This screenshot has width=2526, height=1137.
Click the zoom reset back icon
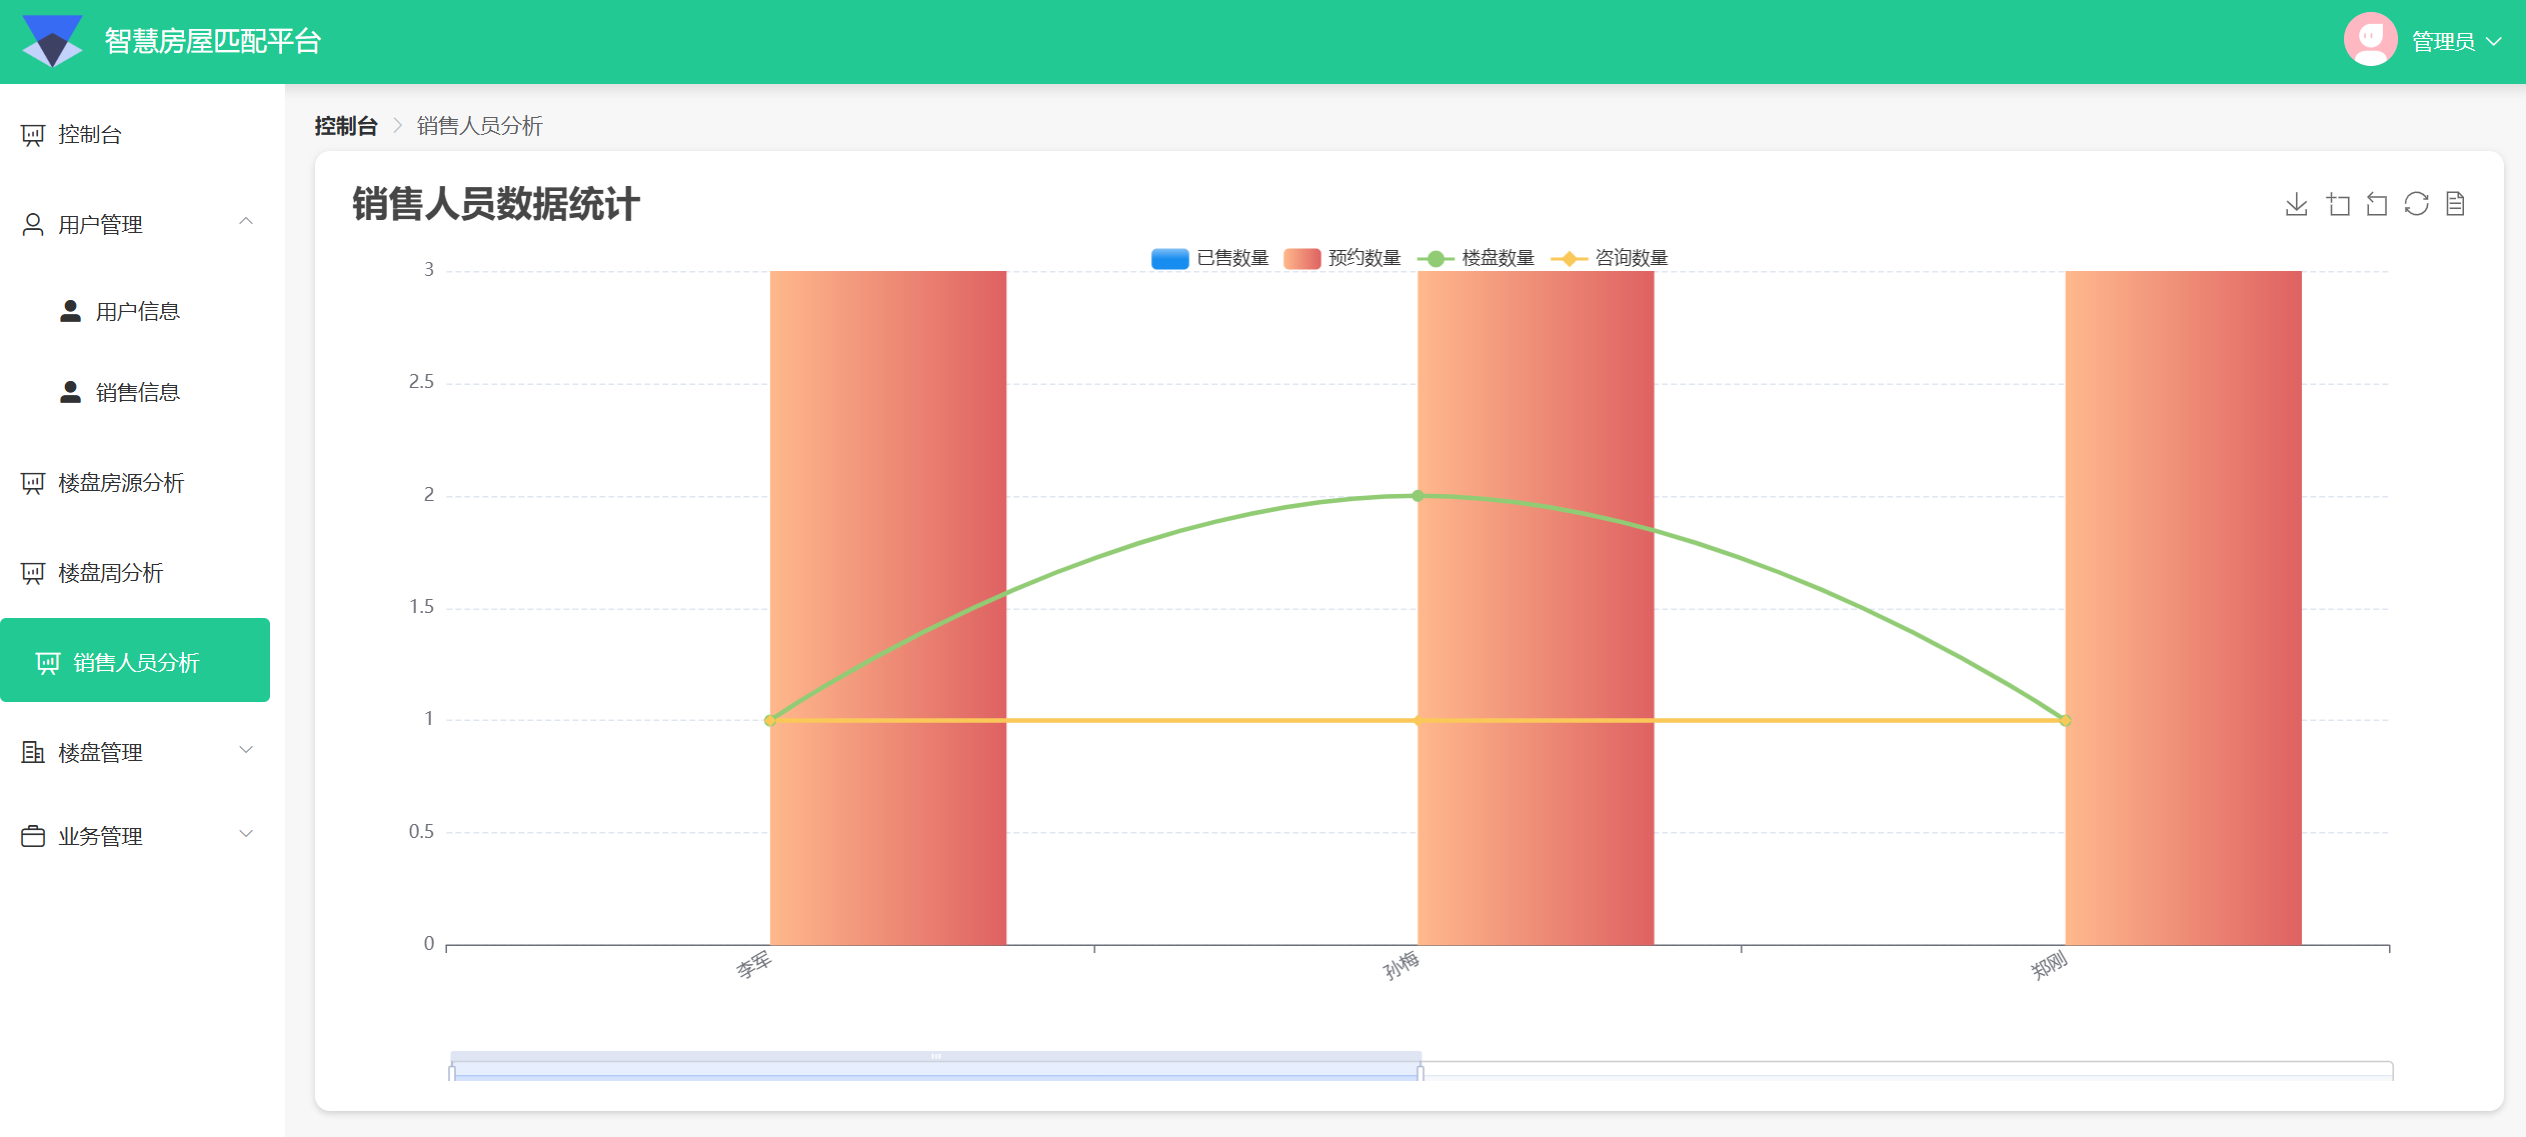click(2377, 204)
